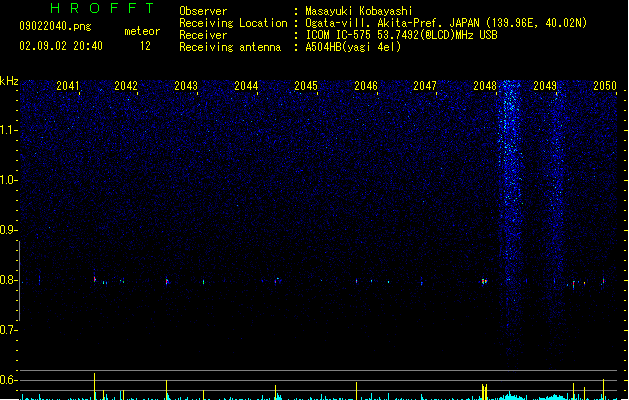Click the 0.8 frequency axis label
Image resolution: width=629 pixels, height=400 pixels.
coord(9,280)
